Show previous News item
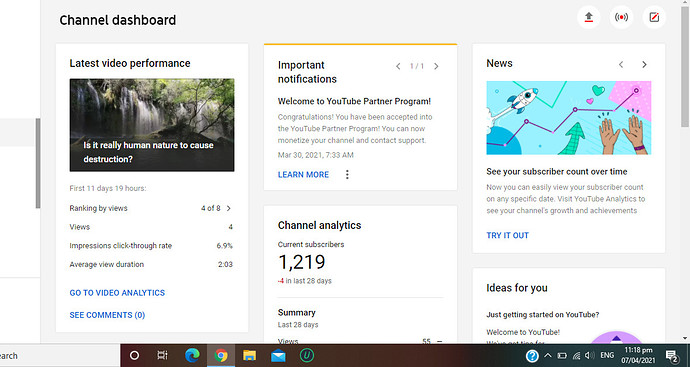The width and height of the screenshot is (690, 367). pos(621,65)
